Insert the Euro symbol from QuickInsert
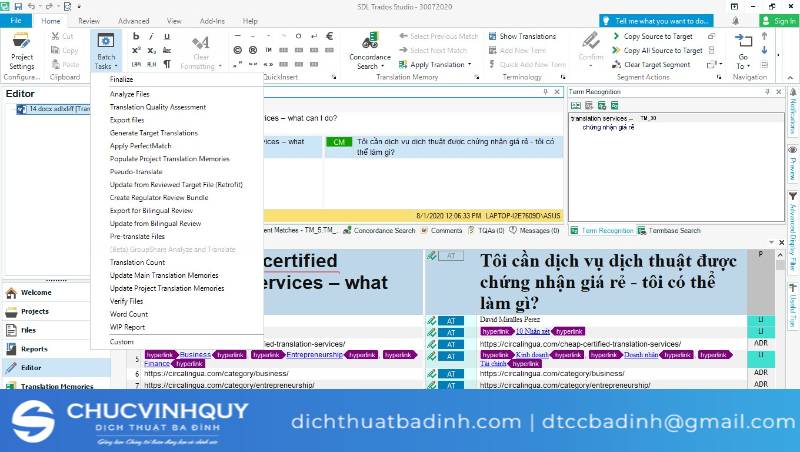 click(x=330, y=36)
